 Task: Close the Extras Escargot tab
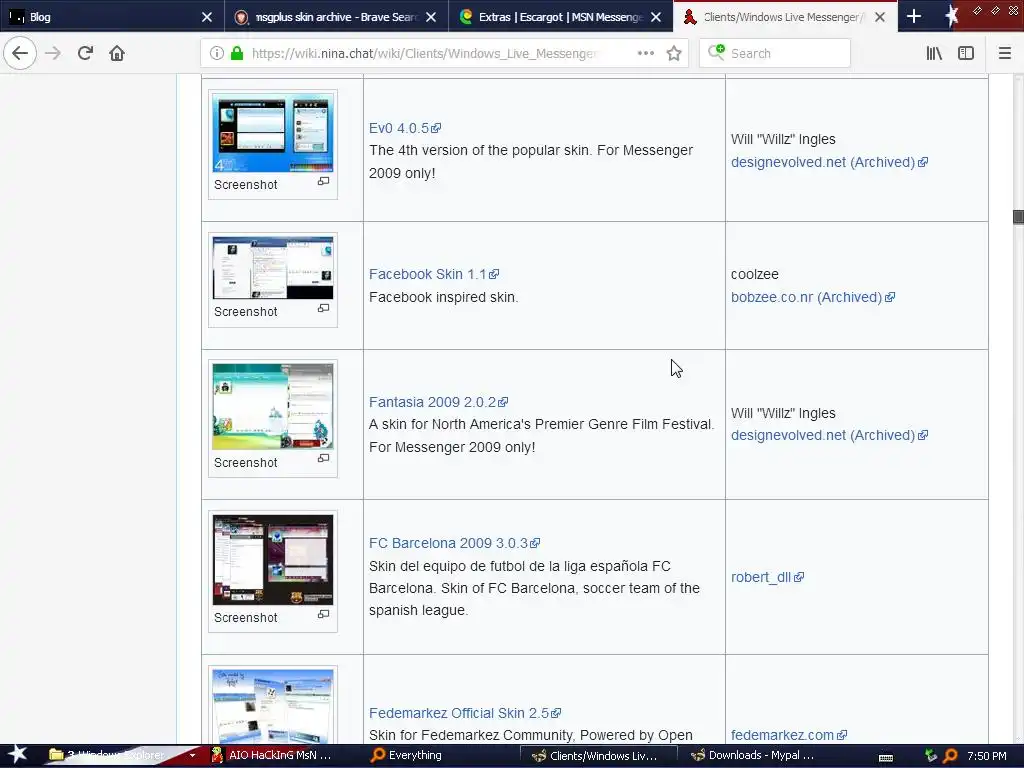[x=656, y=17]
